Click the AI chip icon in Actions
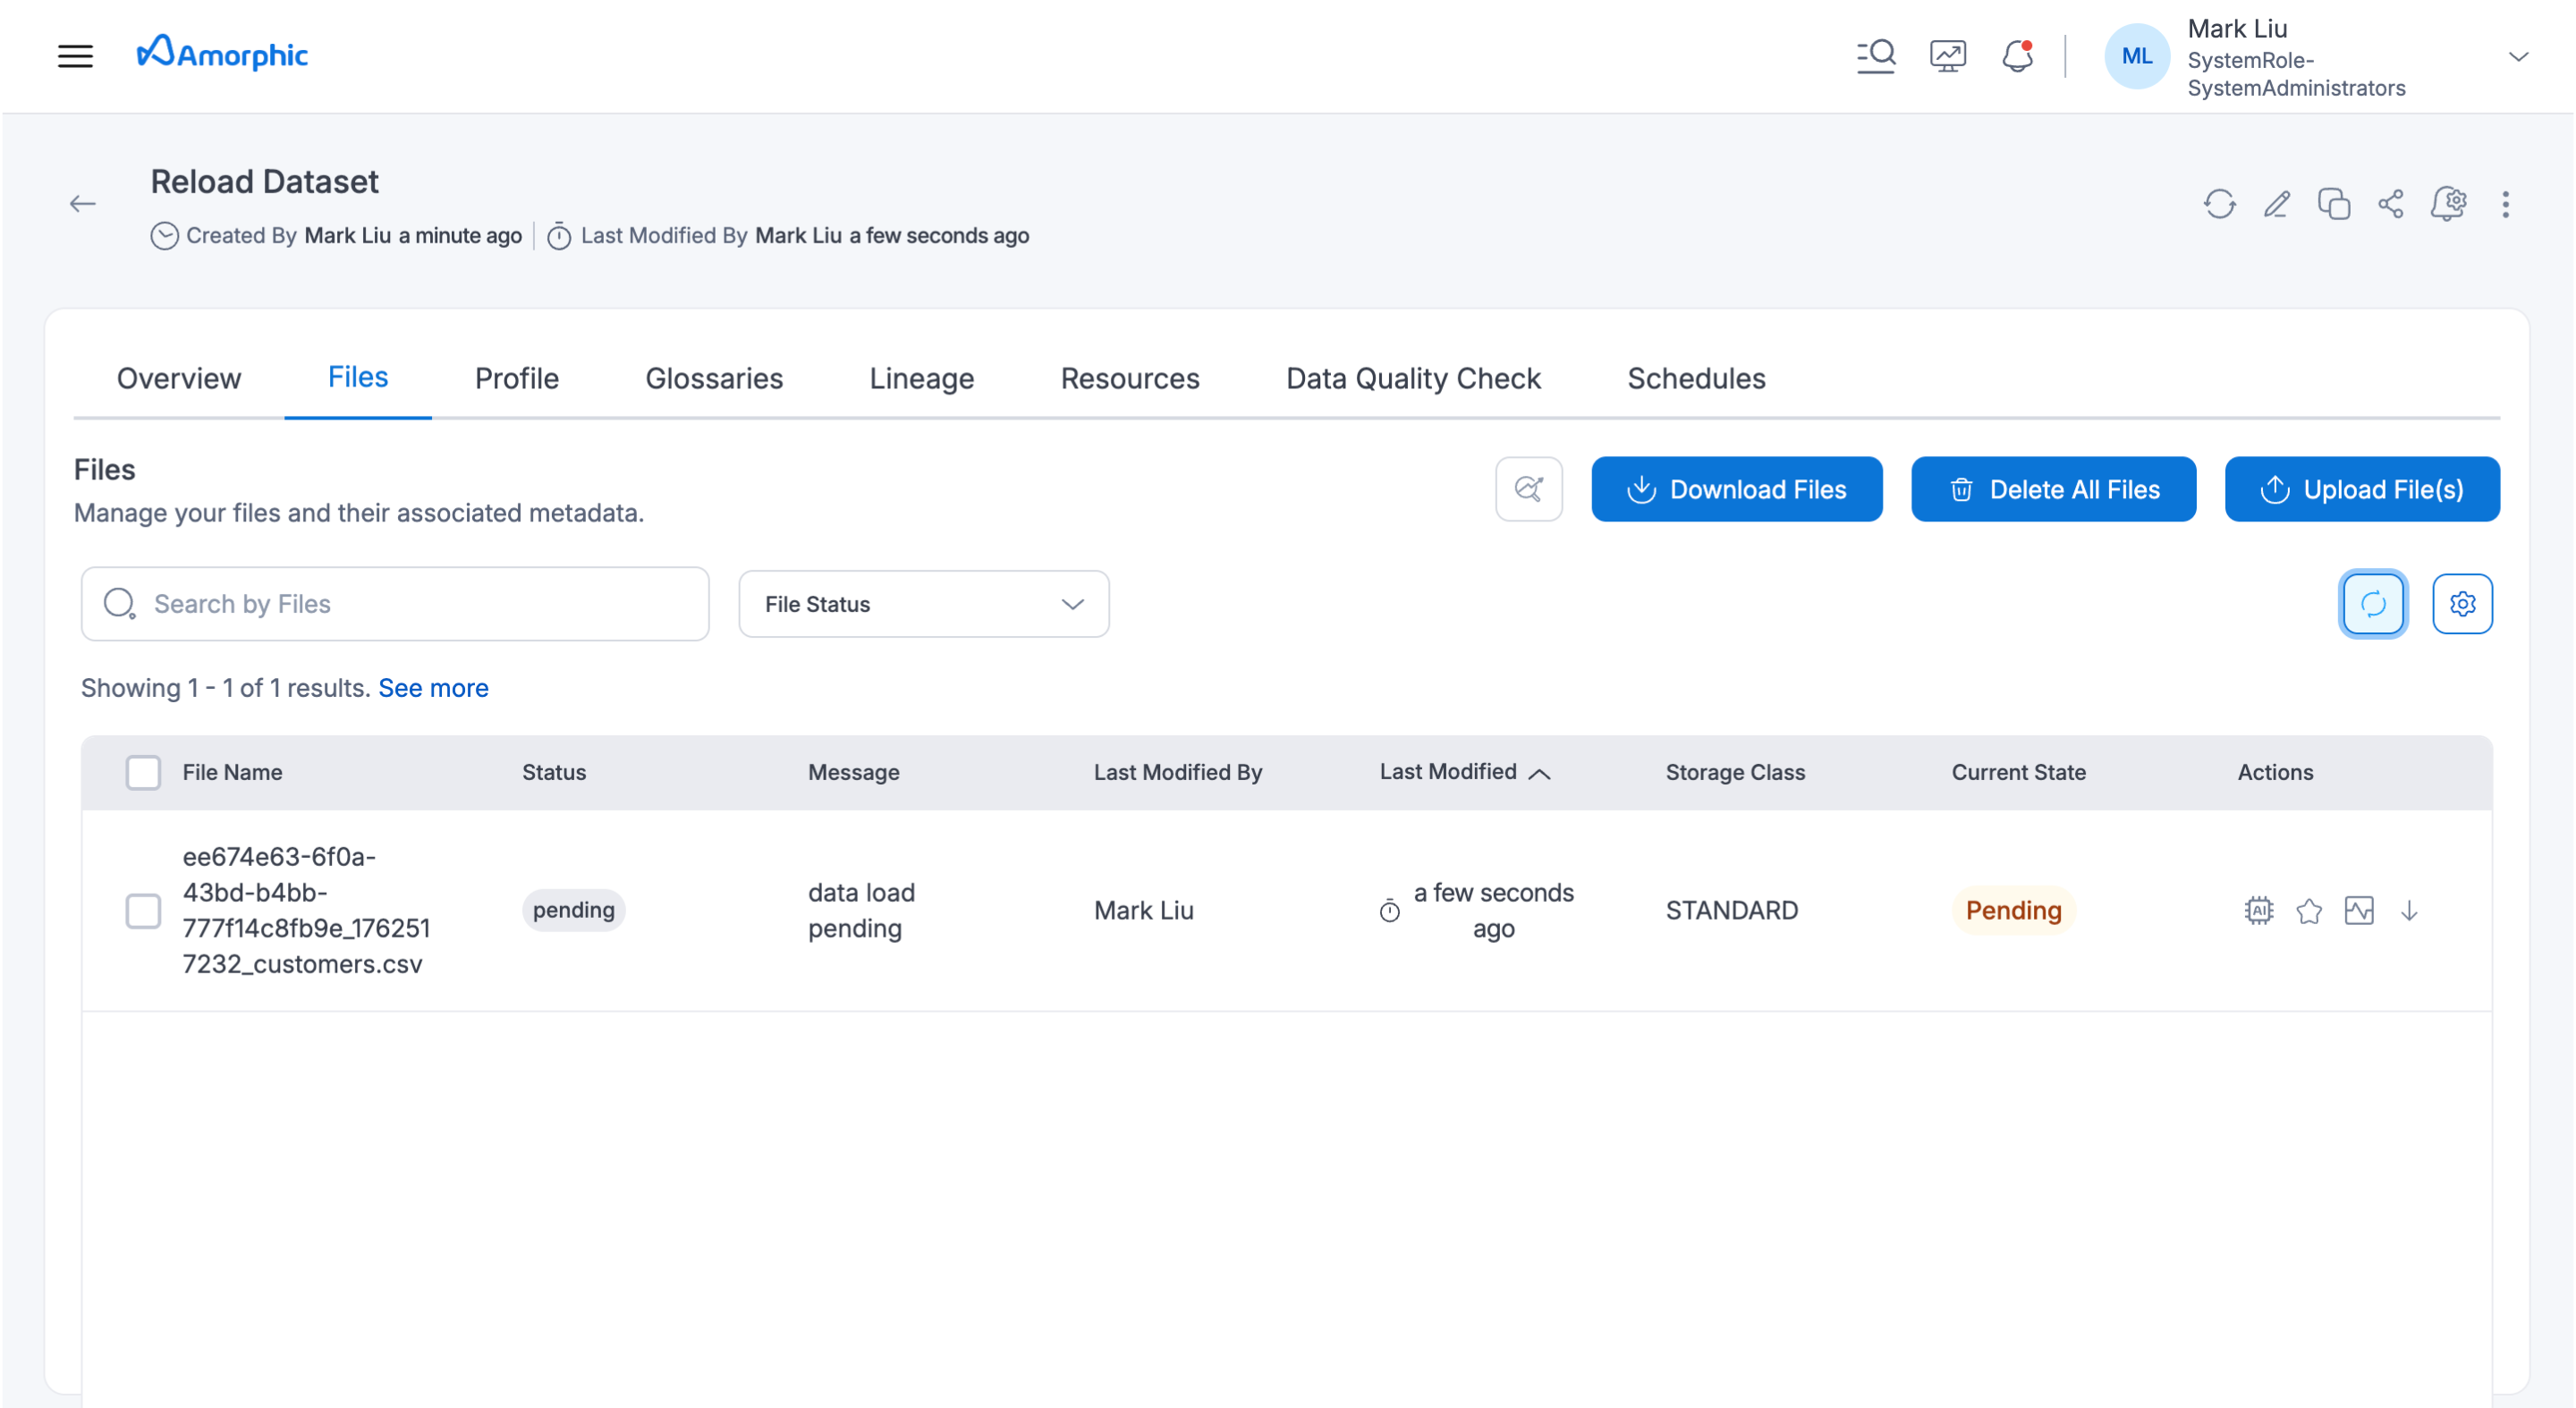The height and width of the screenshot is (1408, 2576). (2258, 910)
